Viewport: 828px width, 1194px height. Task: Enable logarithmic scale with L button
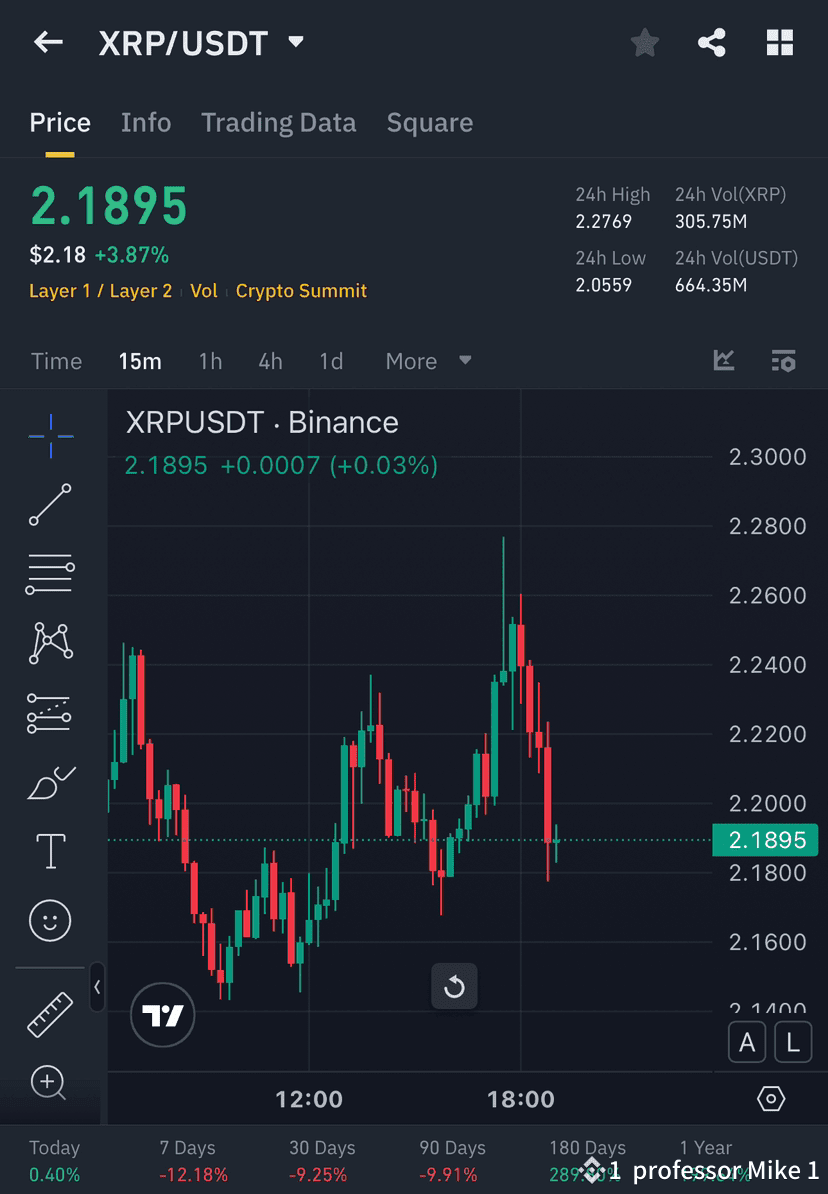click(x=793, y=1042)
